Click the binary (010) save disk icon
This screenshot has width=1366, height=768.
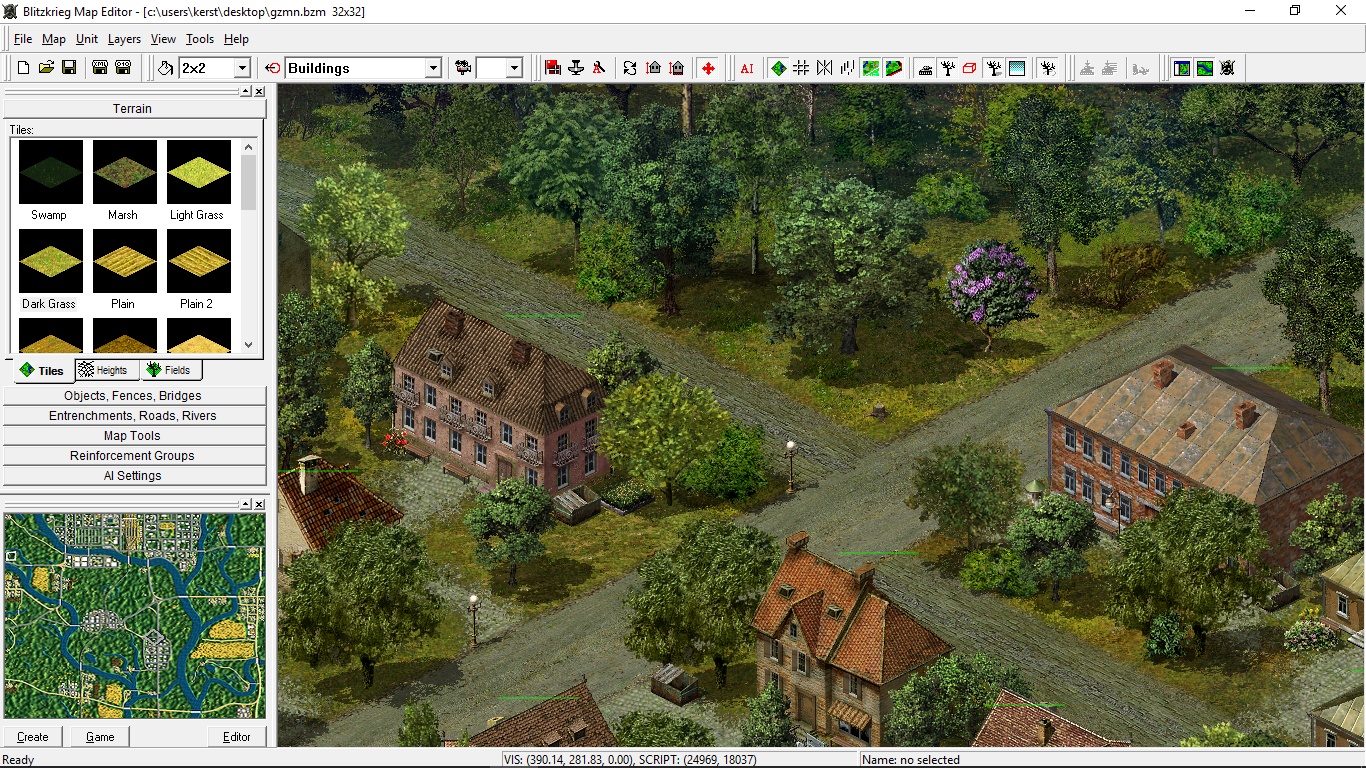coord(123,68)
